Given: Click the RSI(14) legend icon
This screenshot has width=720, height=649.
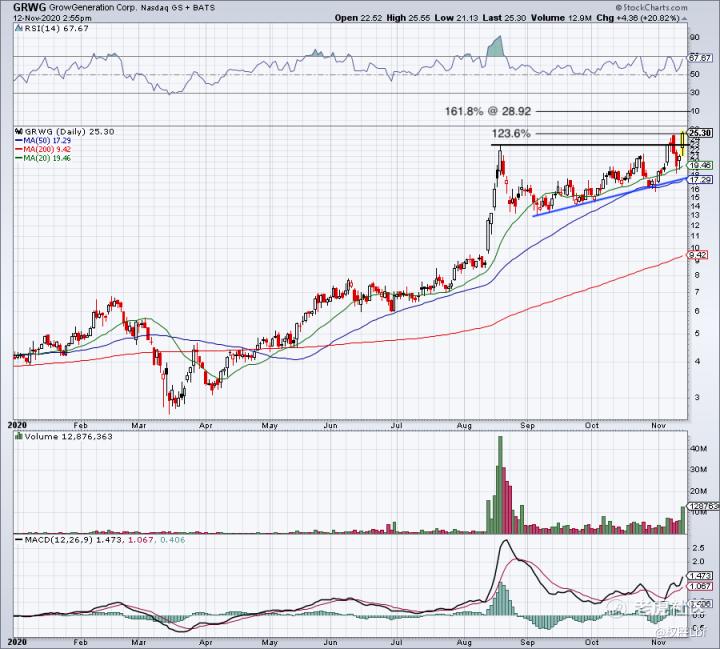Looking at the screenshot, I should click(18, 28).
